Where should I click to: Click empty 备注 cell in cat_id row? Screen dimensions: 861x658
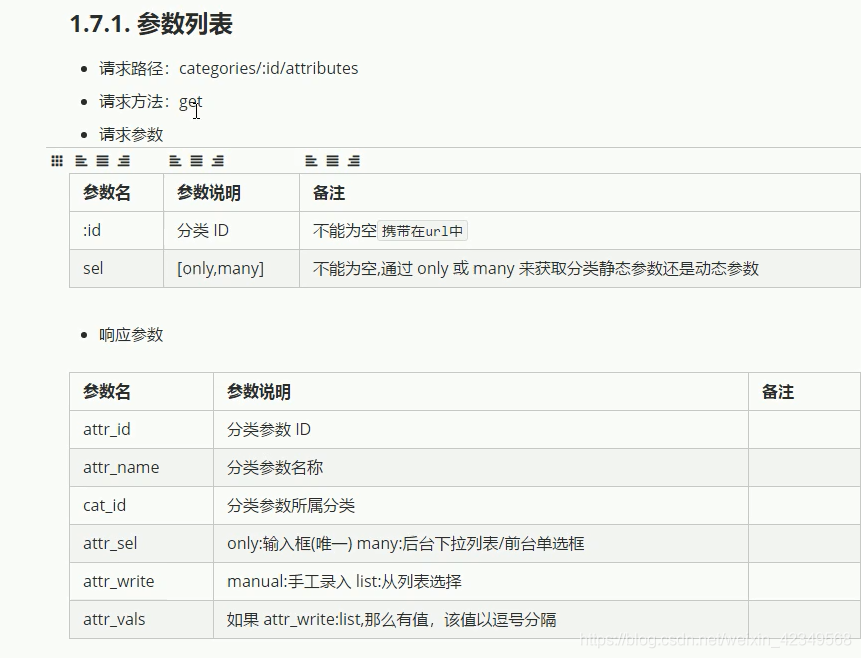pos(804,505)
